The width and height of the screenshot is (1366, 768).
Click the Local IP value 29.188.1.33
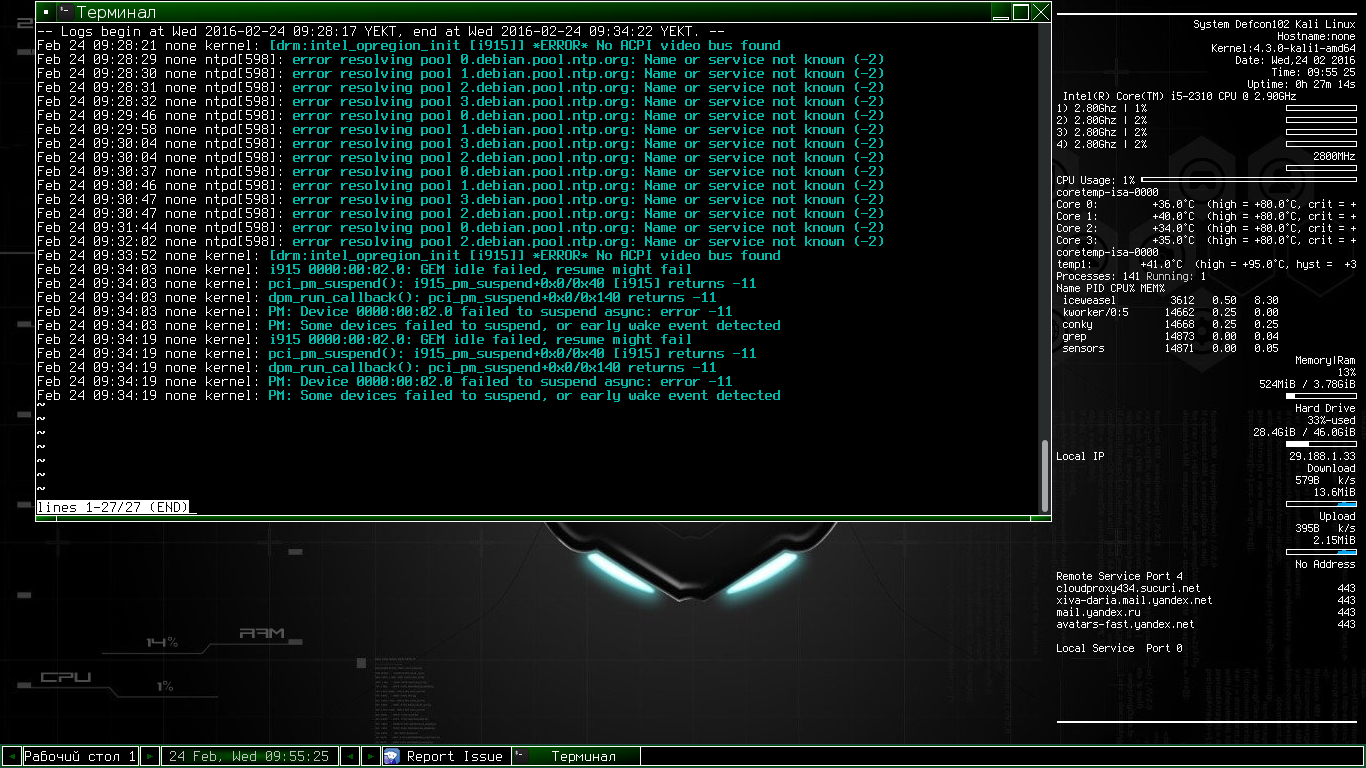[1322, 456]
